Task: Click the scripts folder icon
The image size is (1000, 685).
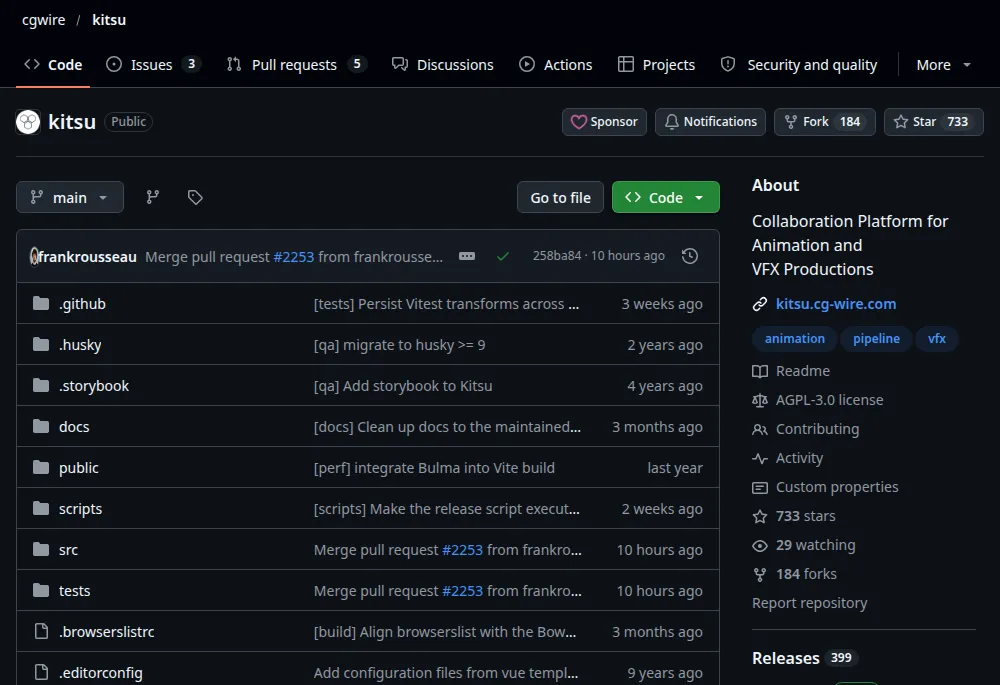Action: (41, 508)
